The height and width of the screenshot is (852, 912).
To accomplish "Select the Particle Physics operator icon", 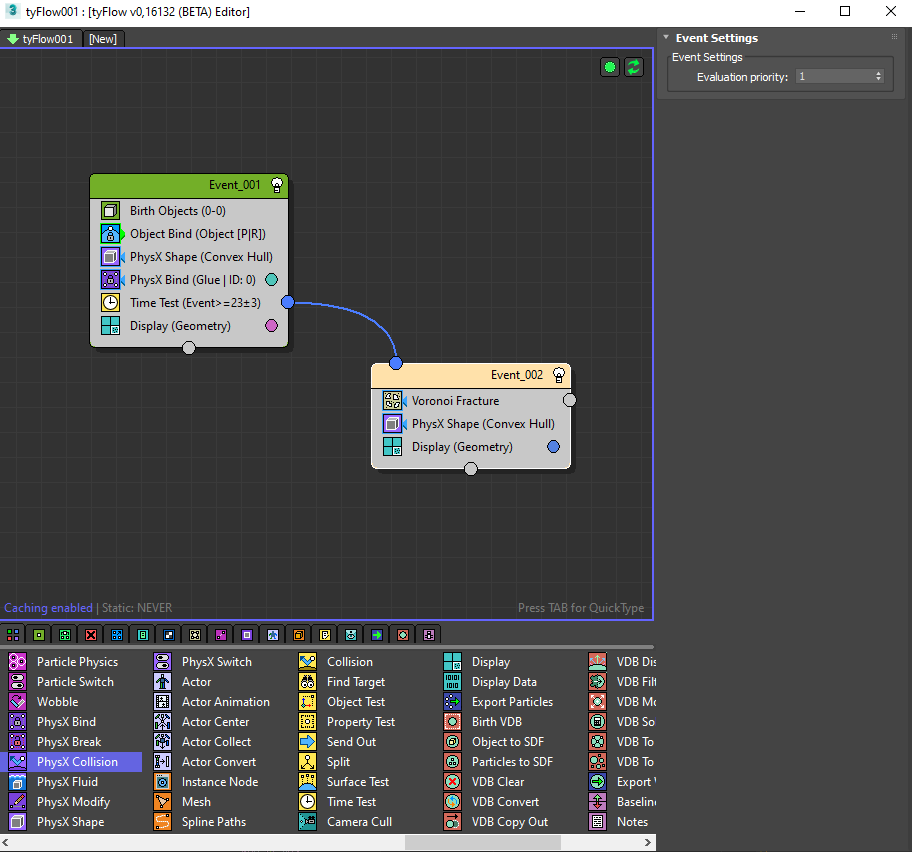I will (x=17, y=662).
